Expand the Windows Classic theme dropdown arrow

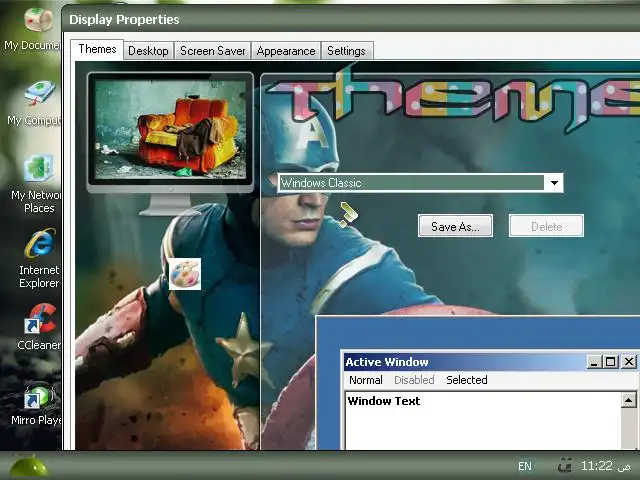tap(554, 183)
